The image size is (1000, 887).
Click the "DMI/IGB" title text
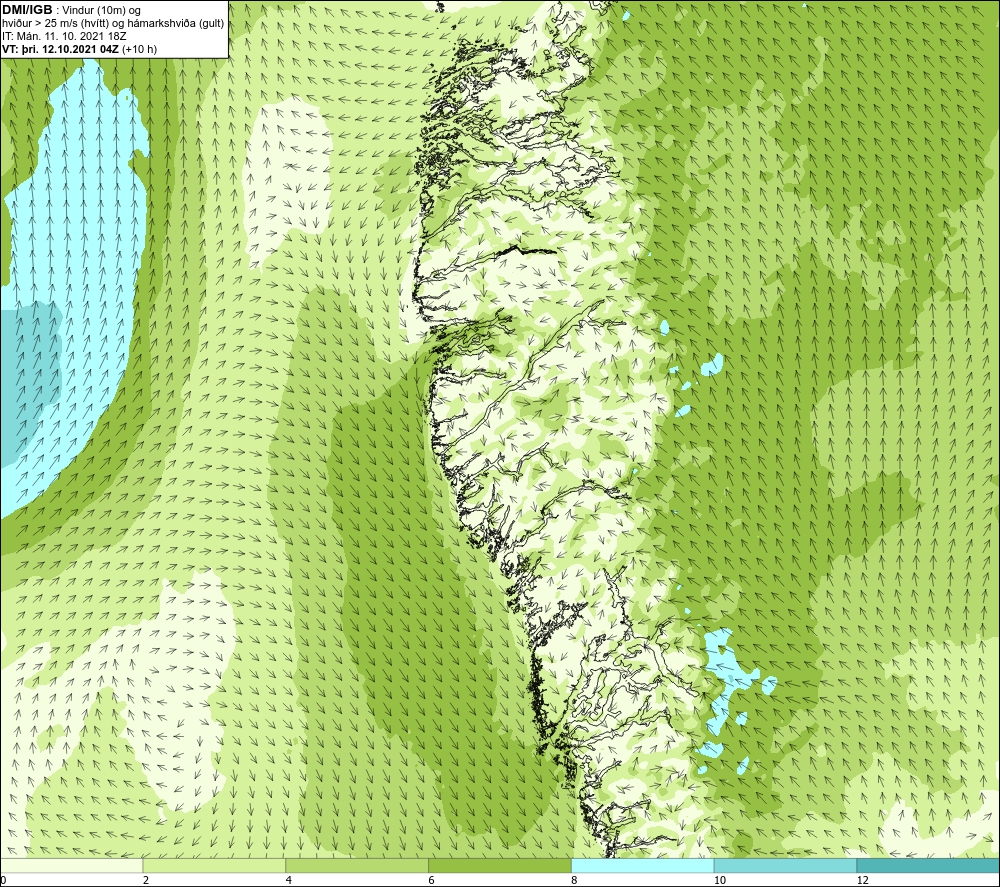click(27, 10)
